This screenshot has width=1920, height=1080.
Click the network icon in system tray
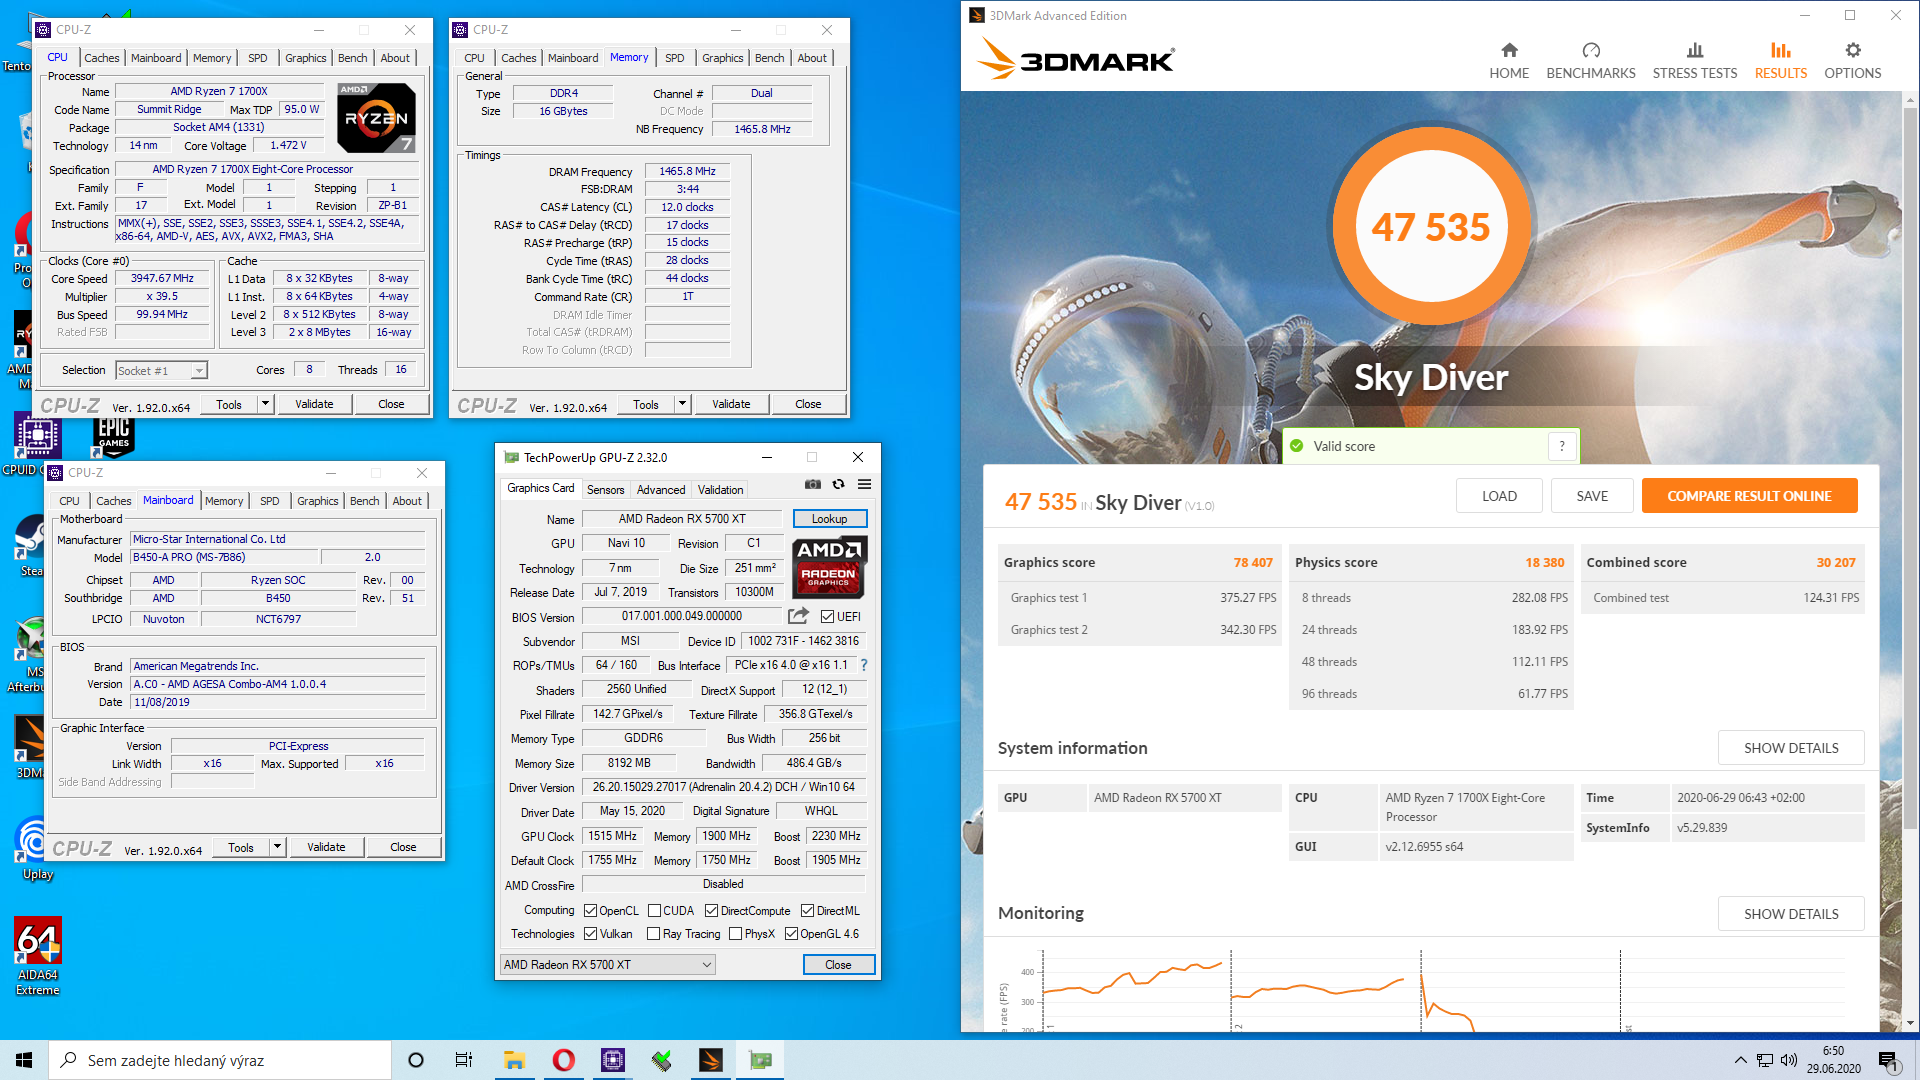pos(1765,1060)
